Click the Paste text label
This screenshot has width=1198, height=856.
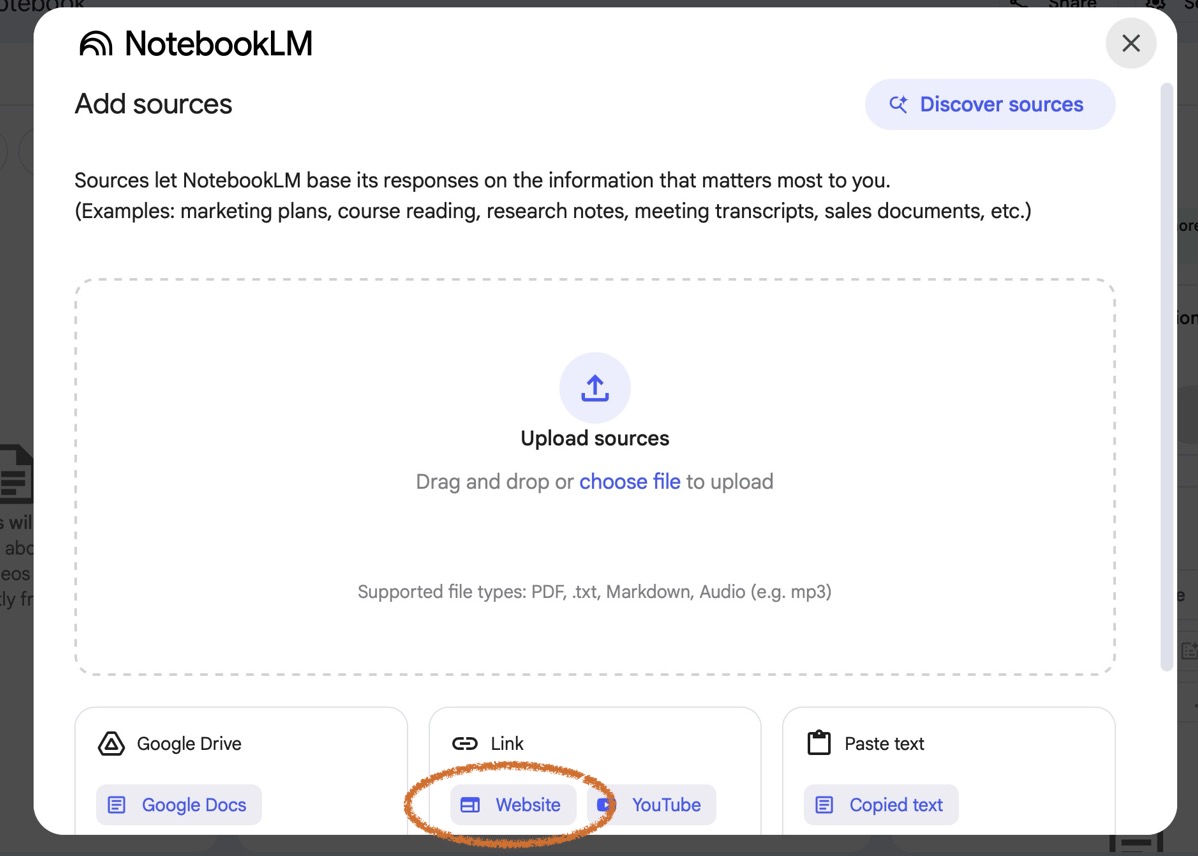point(884,744)
